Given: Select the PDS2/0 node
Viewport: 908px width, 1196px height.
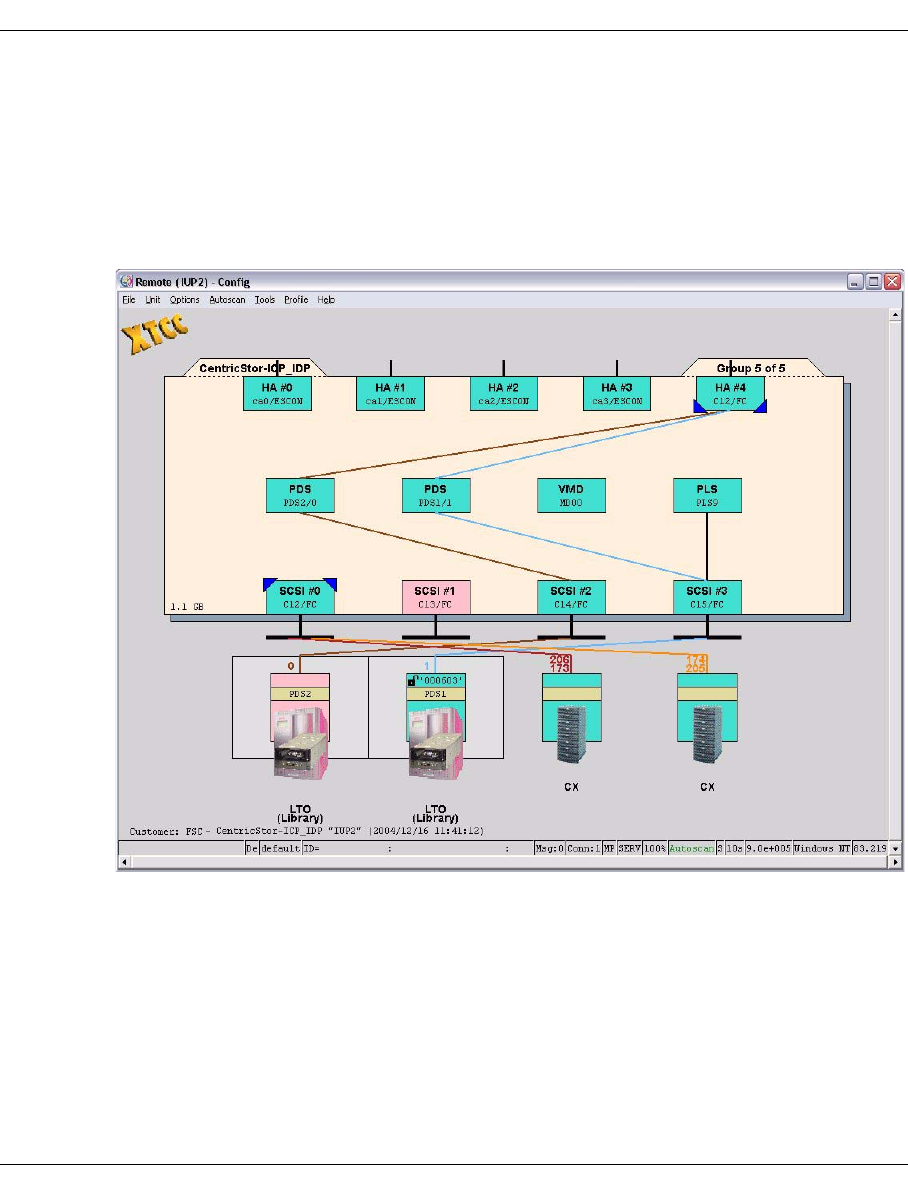Looking at the screenshot, I should pyautogui.click(x=300, y=495).
